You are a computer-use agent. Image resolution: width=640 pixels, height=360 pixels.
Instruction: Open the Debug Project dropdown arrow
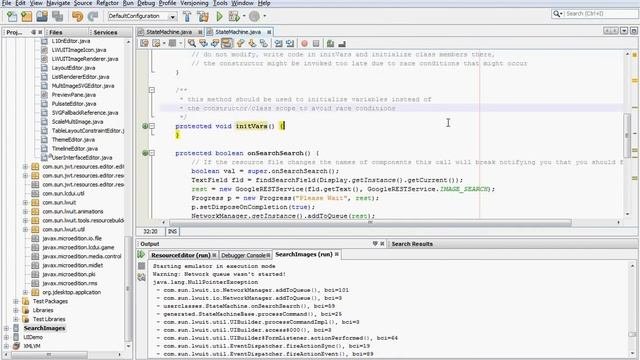click(x=244, y=16)
